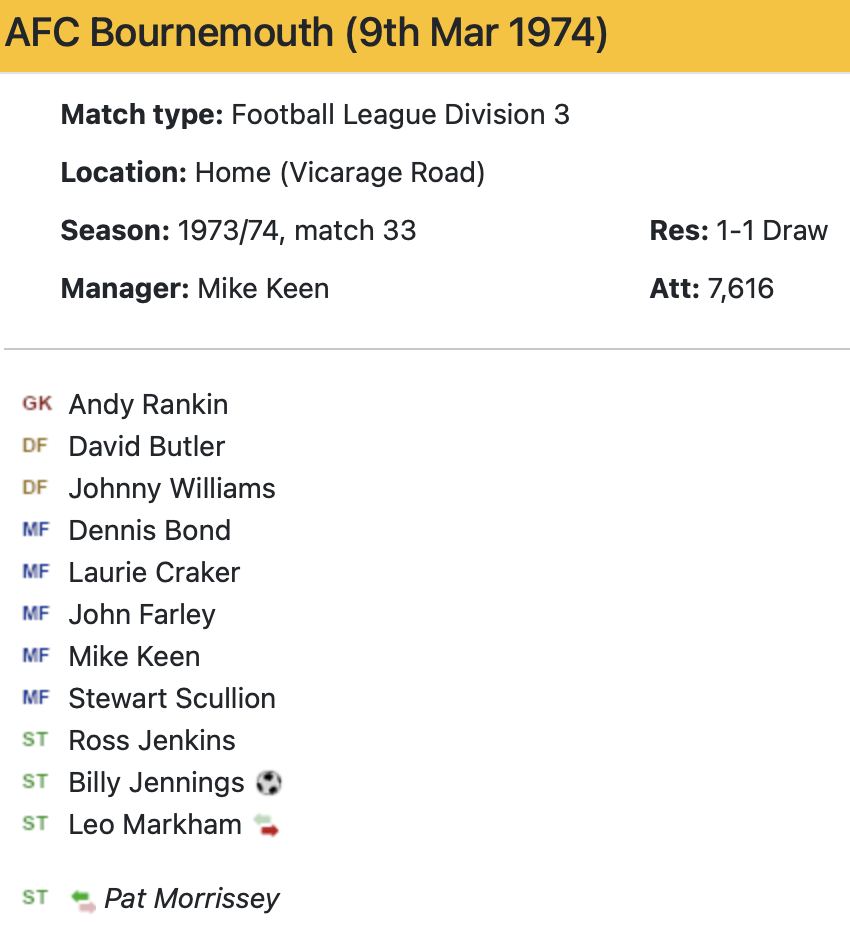Click the DF icon beside David Butler

point(35,446)
